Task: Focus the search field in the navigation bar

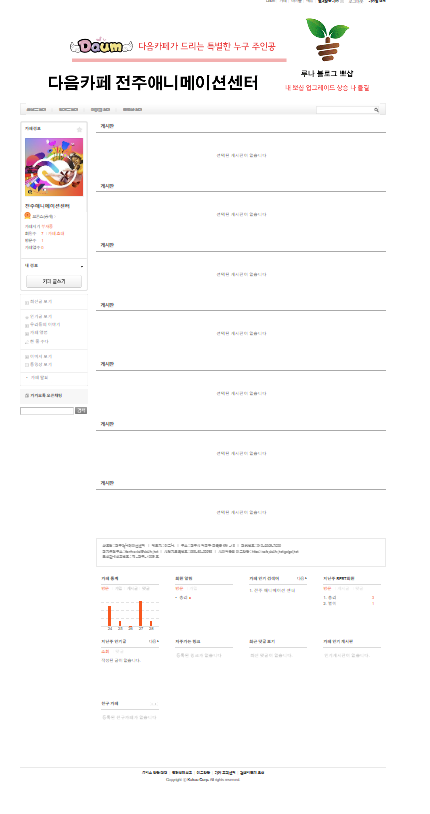Action: [345, 110]
